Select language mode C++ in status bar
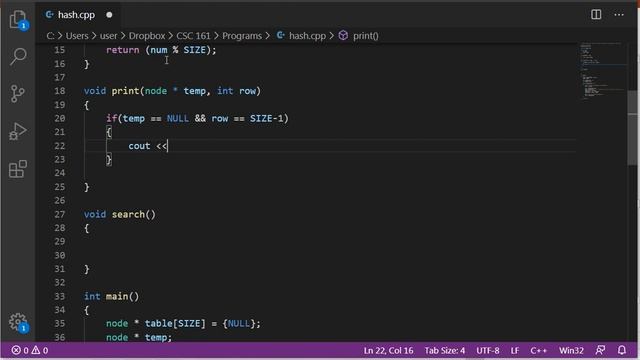This screenshot has height=360, width=640. [x=538, y=351]
